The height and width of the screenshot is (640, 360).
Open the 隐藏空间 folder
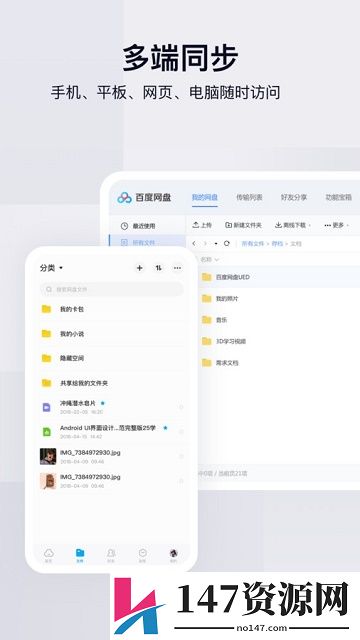click(x=111, y=358)
